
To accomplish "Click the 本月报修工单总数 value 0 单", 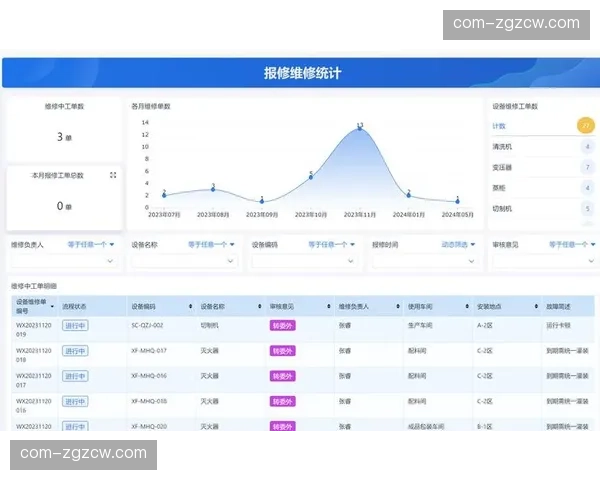I will [x=64, y=206].
